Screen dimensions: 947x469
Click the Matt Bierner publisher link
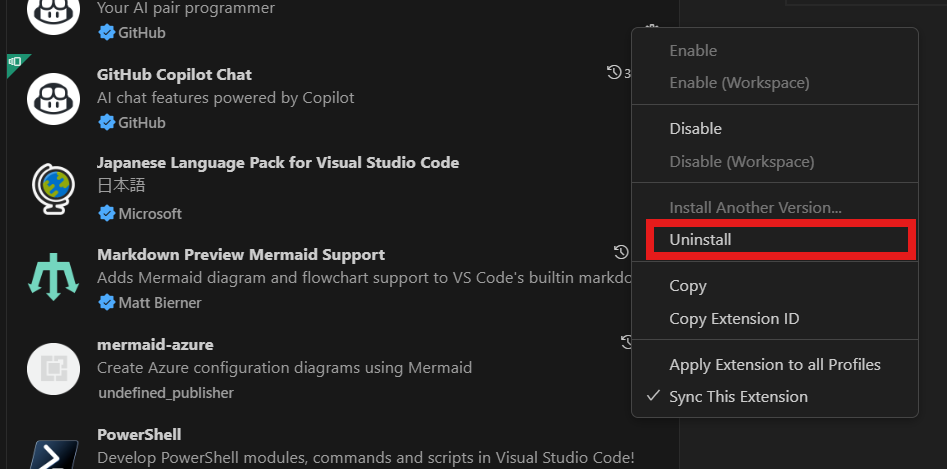(x=159, y=302)
